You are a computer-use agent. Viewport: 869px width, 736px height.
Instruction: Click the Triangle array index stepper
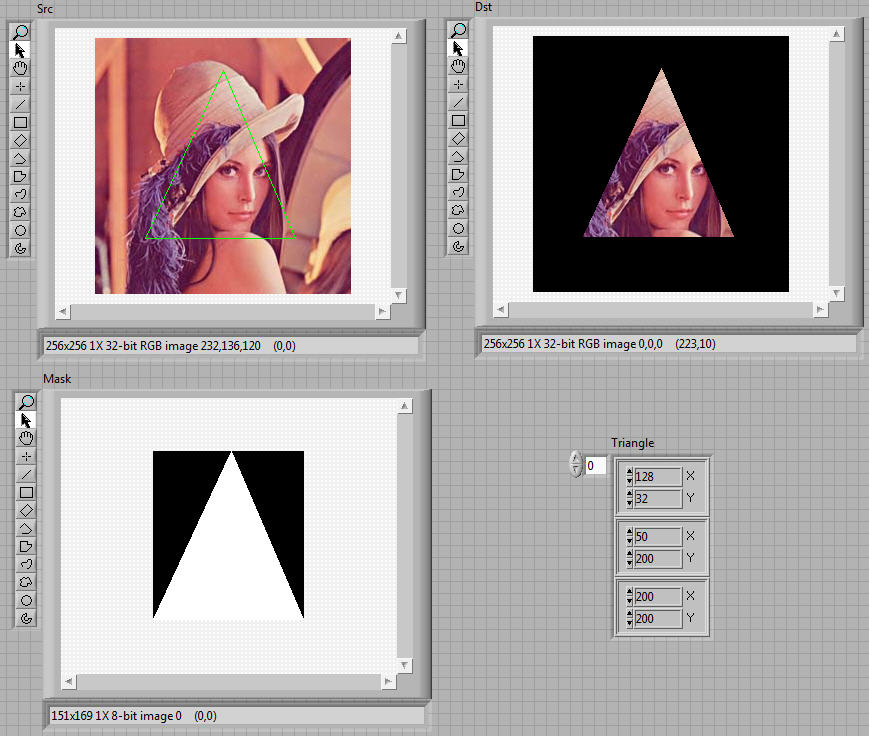576,464
